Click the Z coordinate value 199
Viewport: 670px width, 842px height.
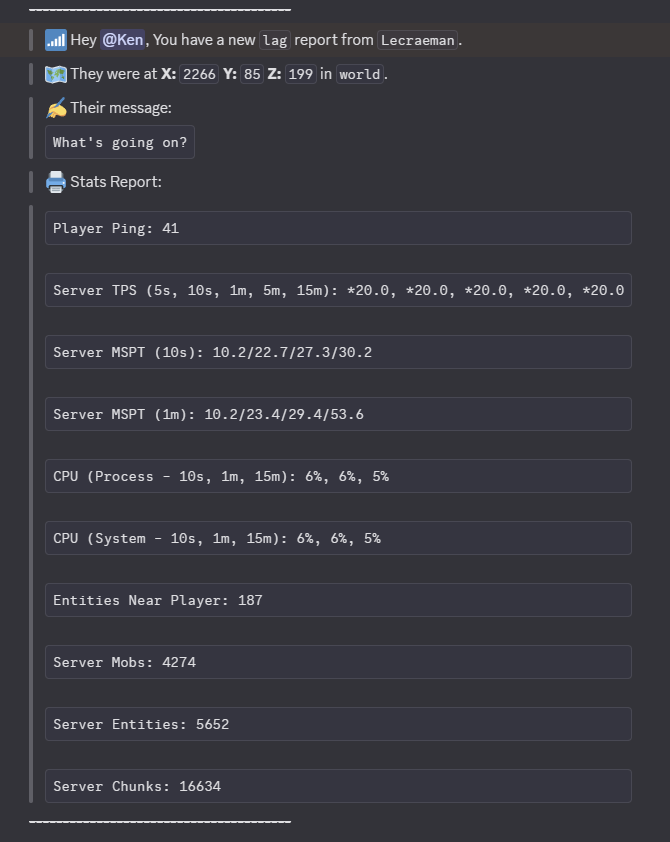pyautogui.click(x=300, y=75)
